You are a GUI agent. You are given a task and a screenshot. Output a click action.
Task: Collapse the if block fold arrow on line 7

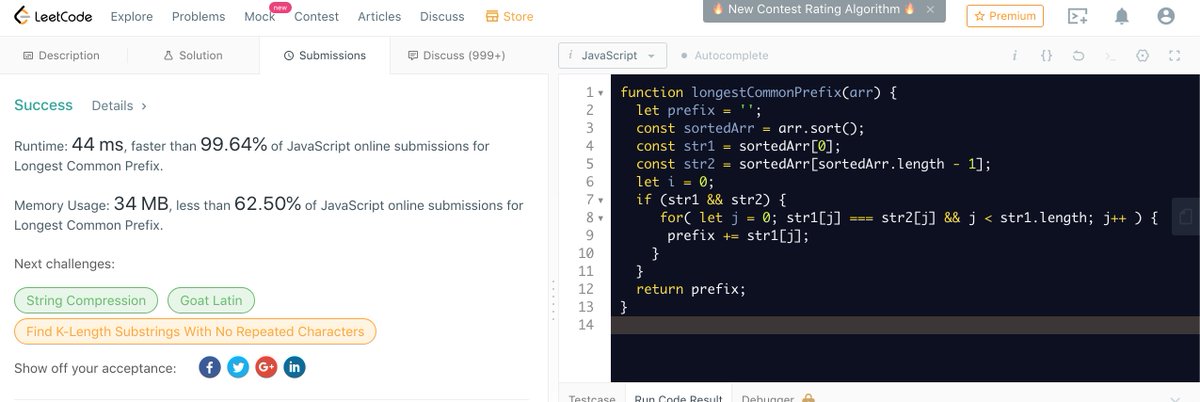point(601,200)
